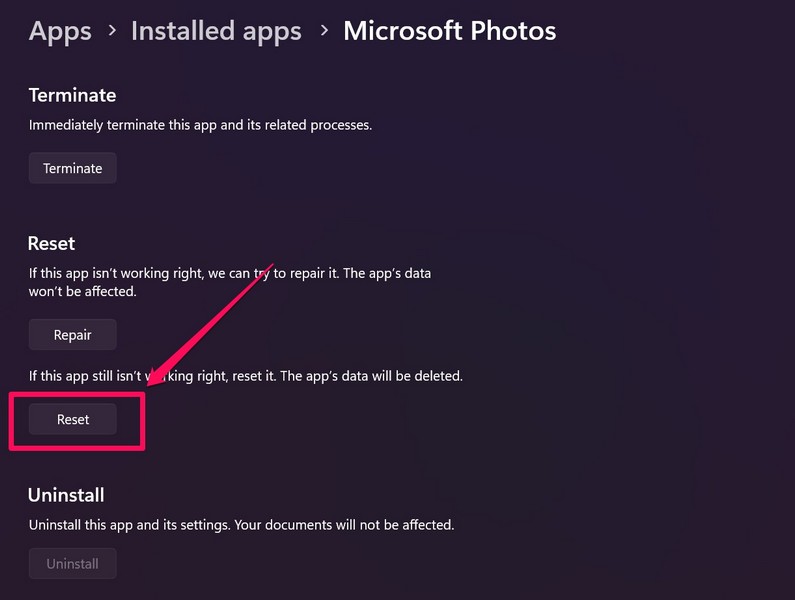
Task: Select the Uninstall section heading
Action: click(66, 495)
